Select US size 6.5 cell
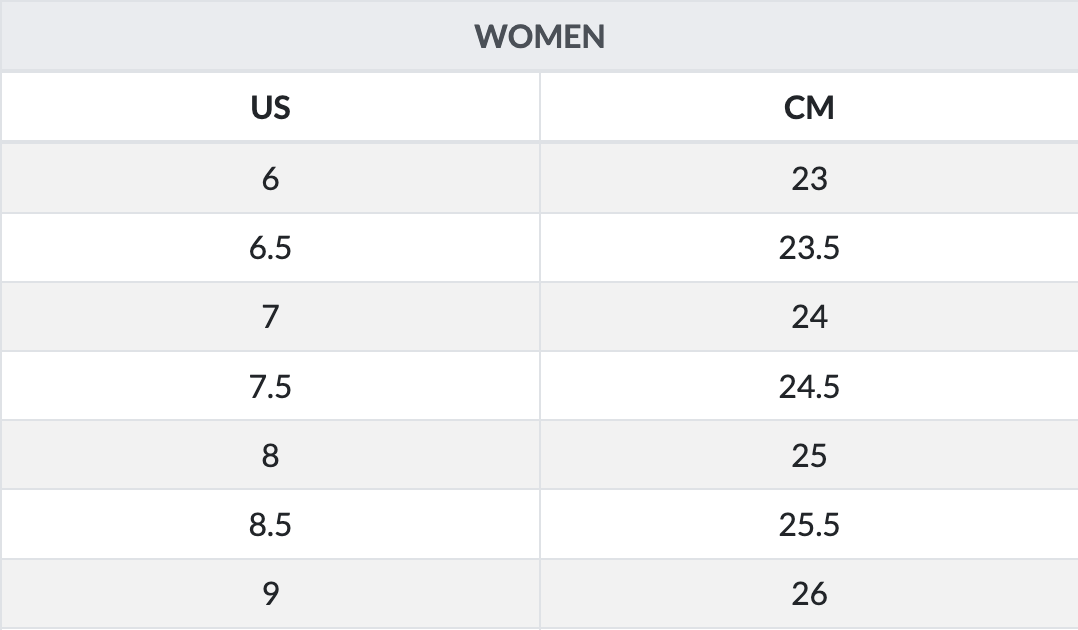The height and width of the screenshot is (630, 1078). click(x=270, y=247)
